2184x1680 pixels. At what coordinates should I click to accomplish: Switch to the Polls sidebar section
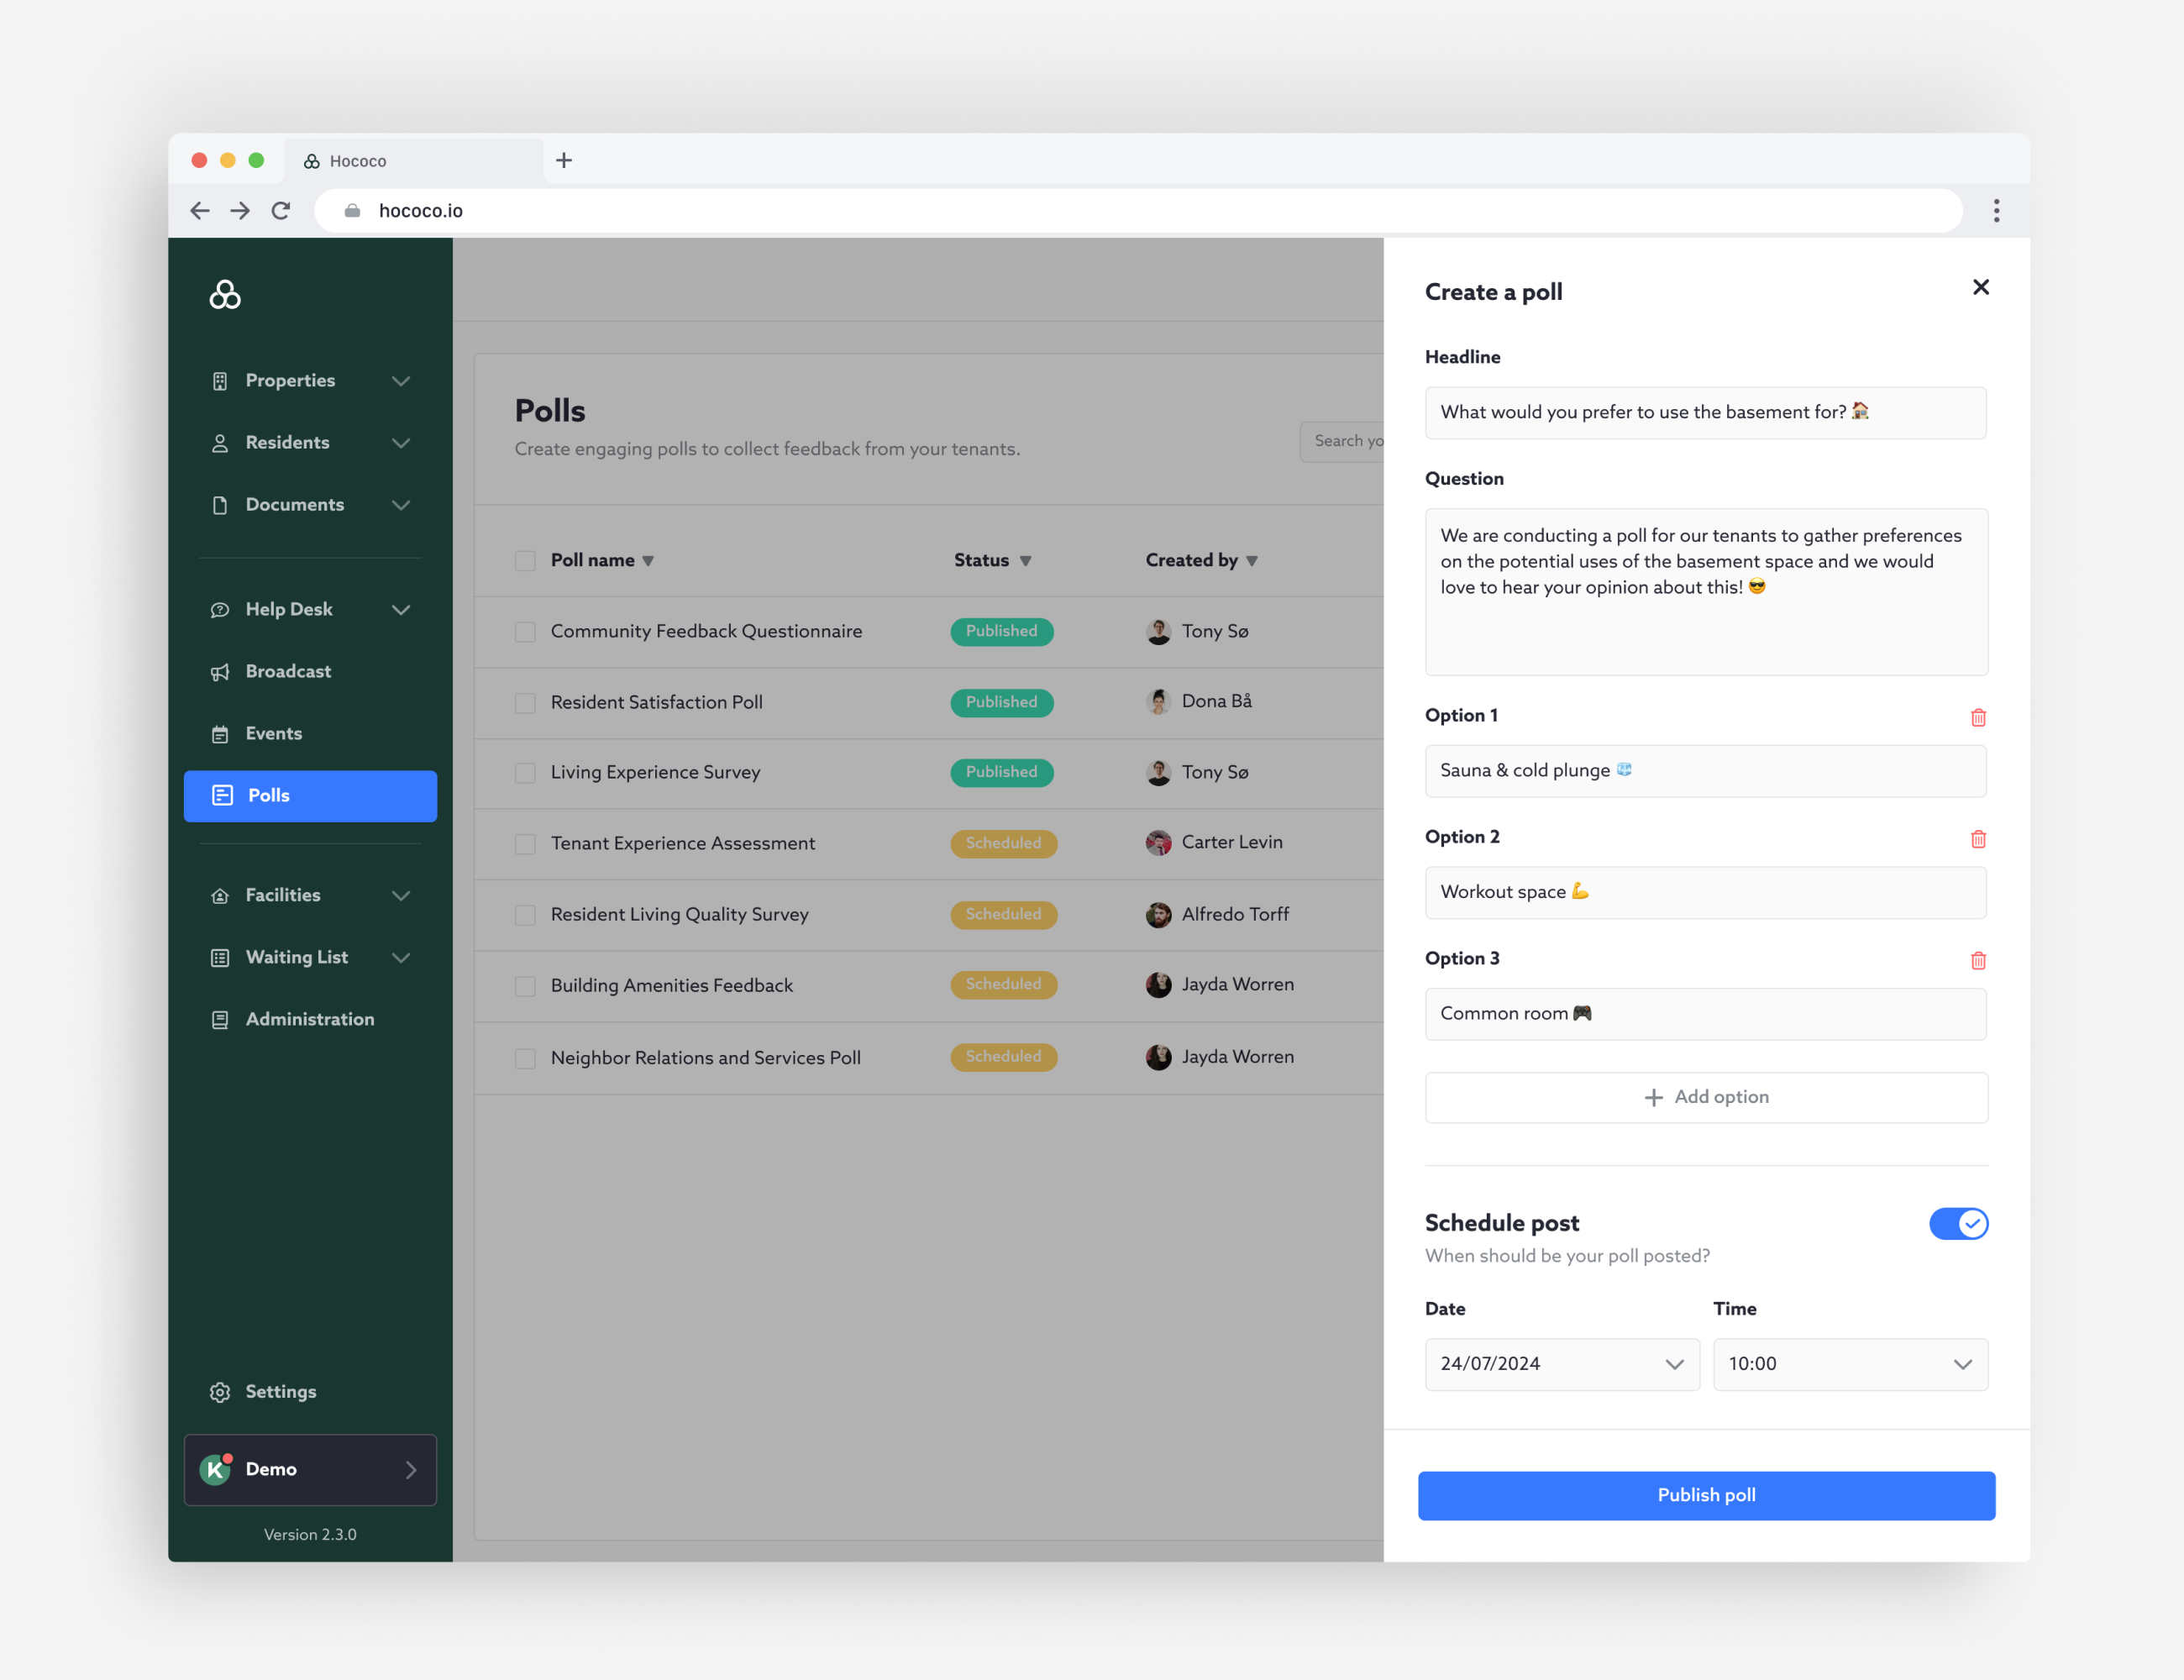click(x=268, y=796)
